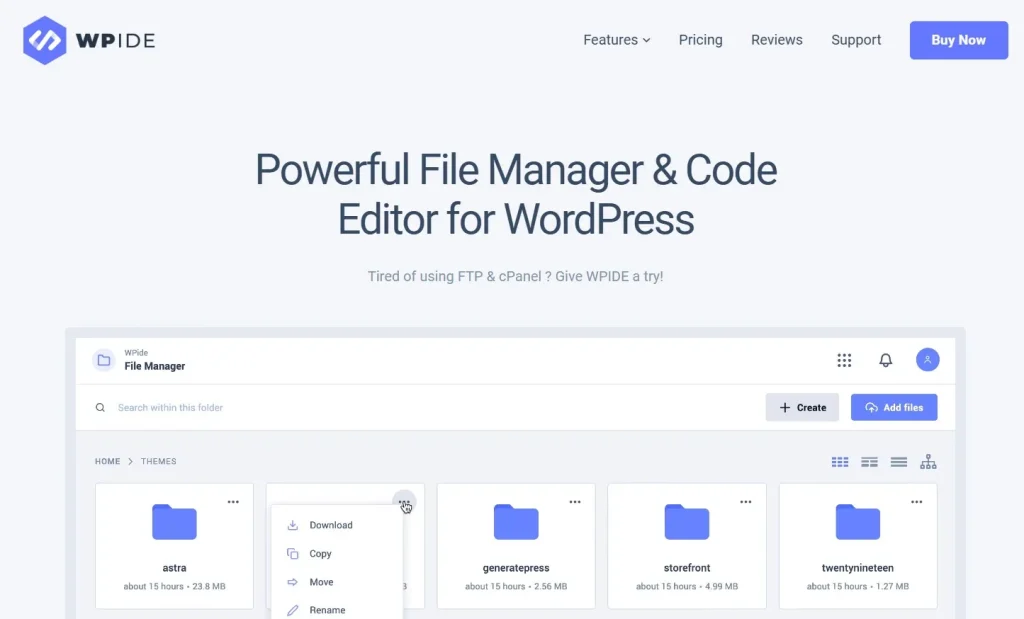Open twentynineteen folder options menu

point(917,502)
